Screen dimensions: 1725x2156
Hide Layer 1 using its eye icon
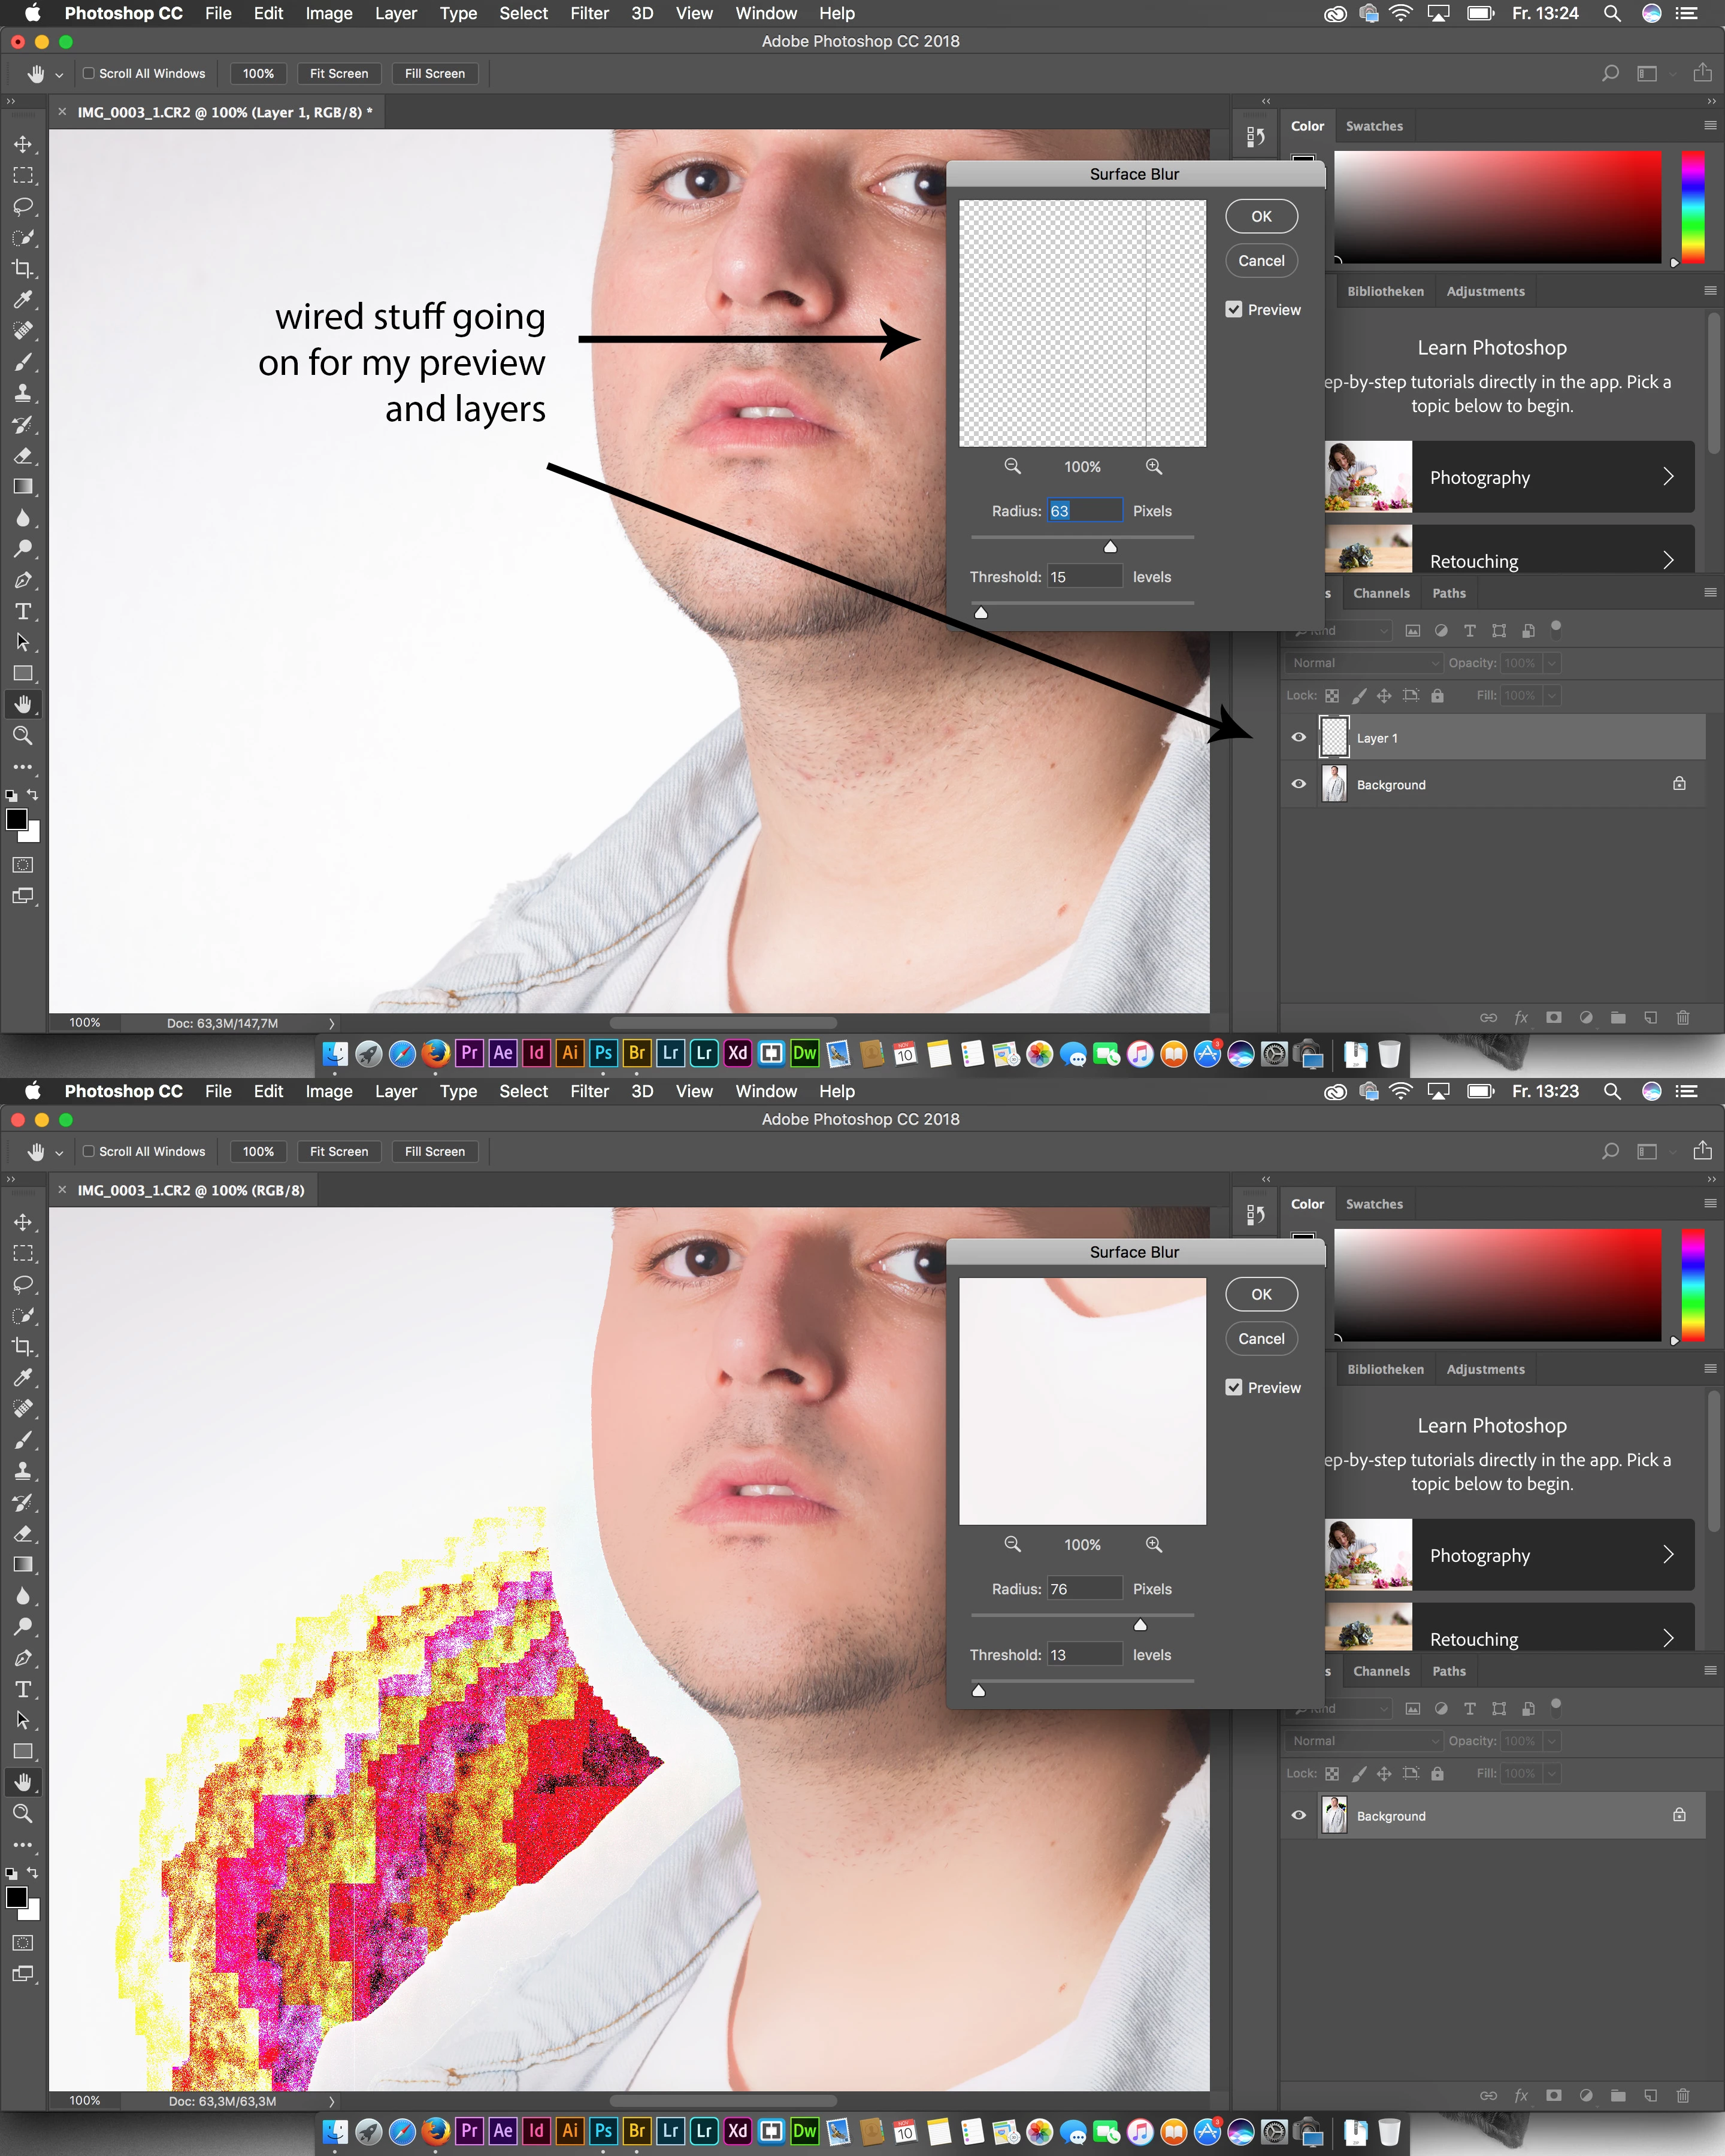pyautogui.click(x=1298, y=737)
